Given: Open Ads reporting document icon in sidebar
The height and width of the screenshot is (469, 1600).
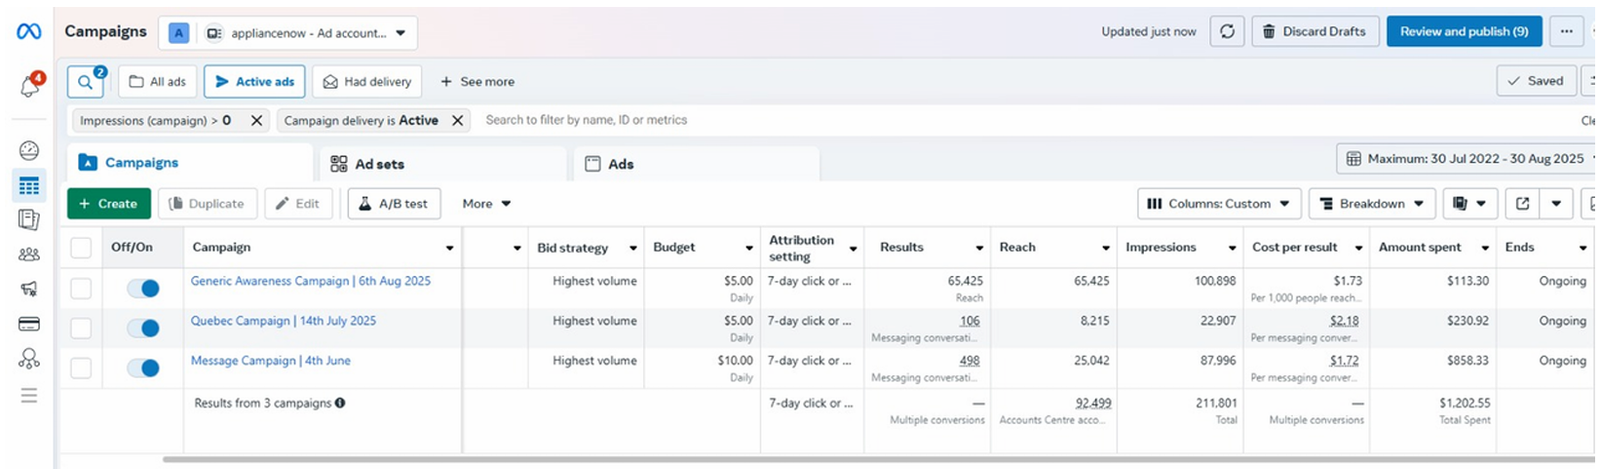Looking at the screenshot, I should click(29, 219).
